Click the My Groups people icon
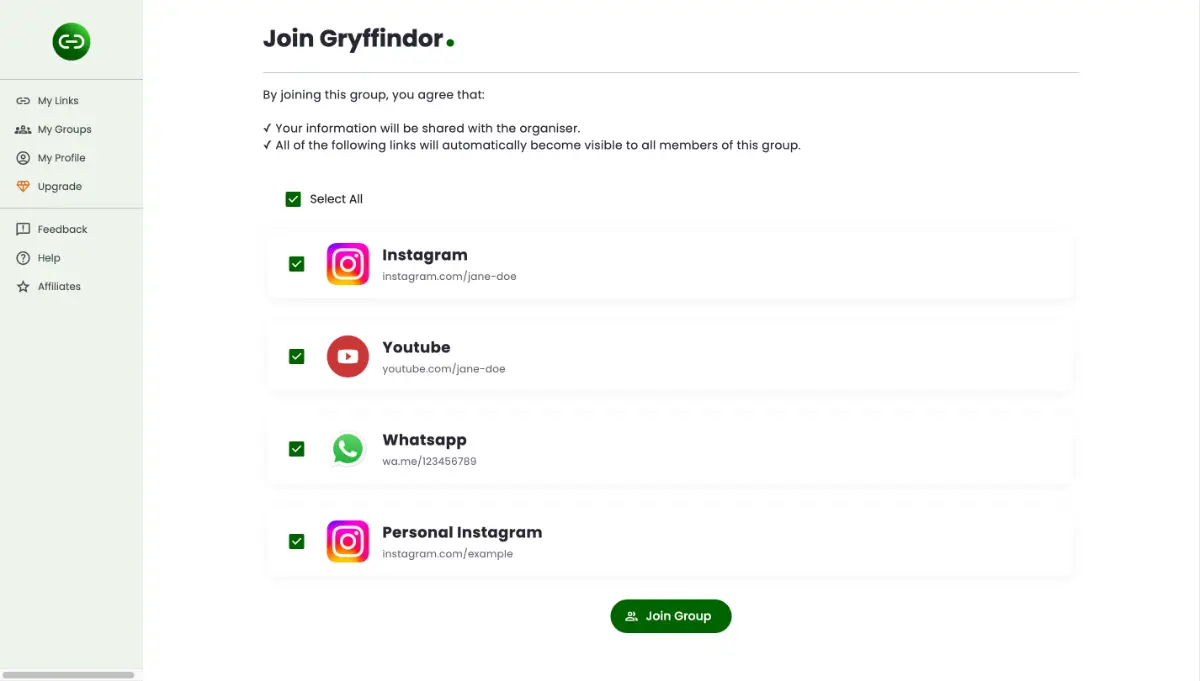Screen dimensions: 1200x681 (x=23, y=129)
